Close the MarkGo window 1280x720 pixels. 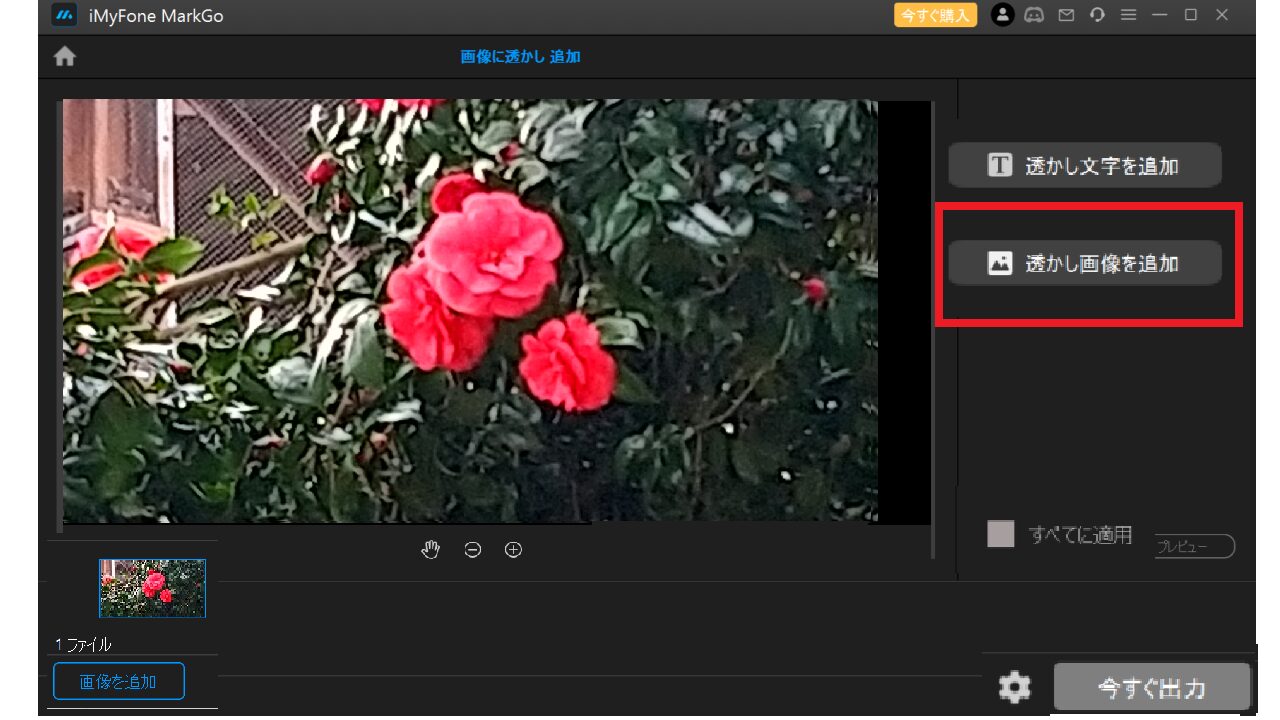point(1222,15)
